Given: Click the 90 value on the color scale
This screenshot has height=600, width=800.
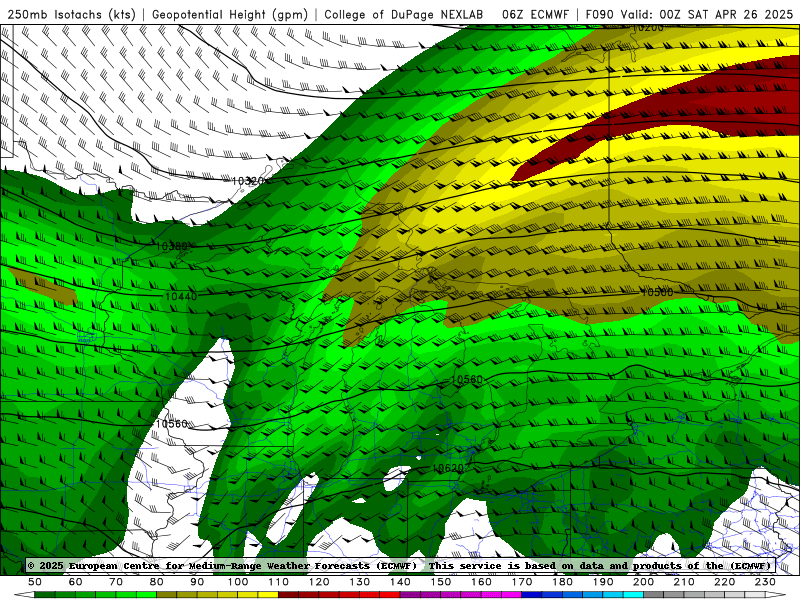Looking at the screenshot, I should point(197,582).
